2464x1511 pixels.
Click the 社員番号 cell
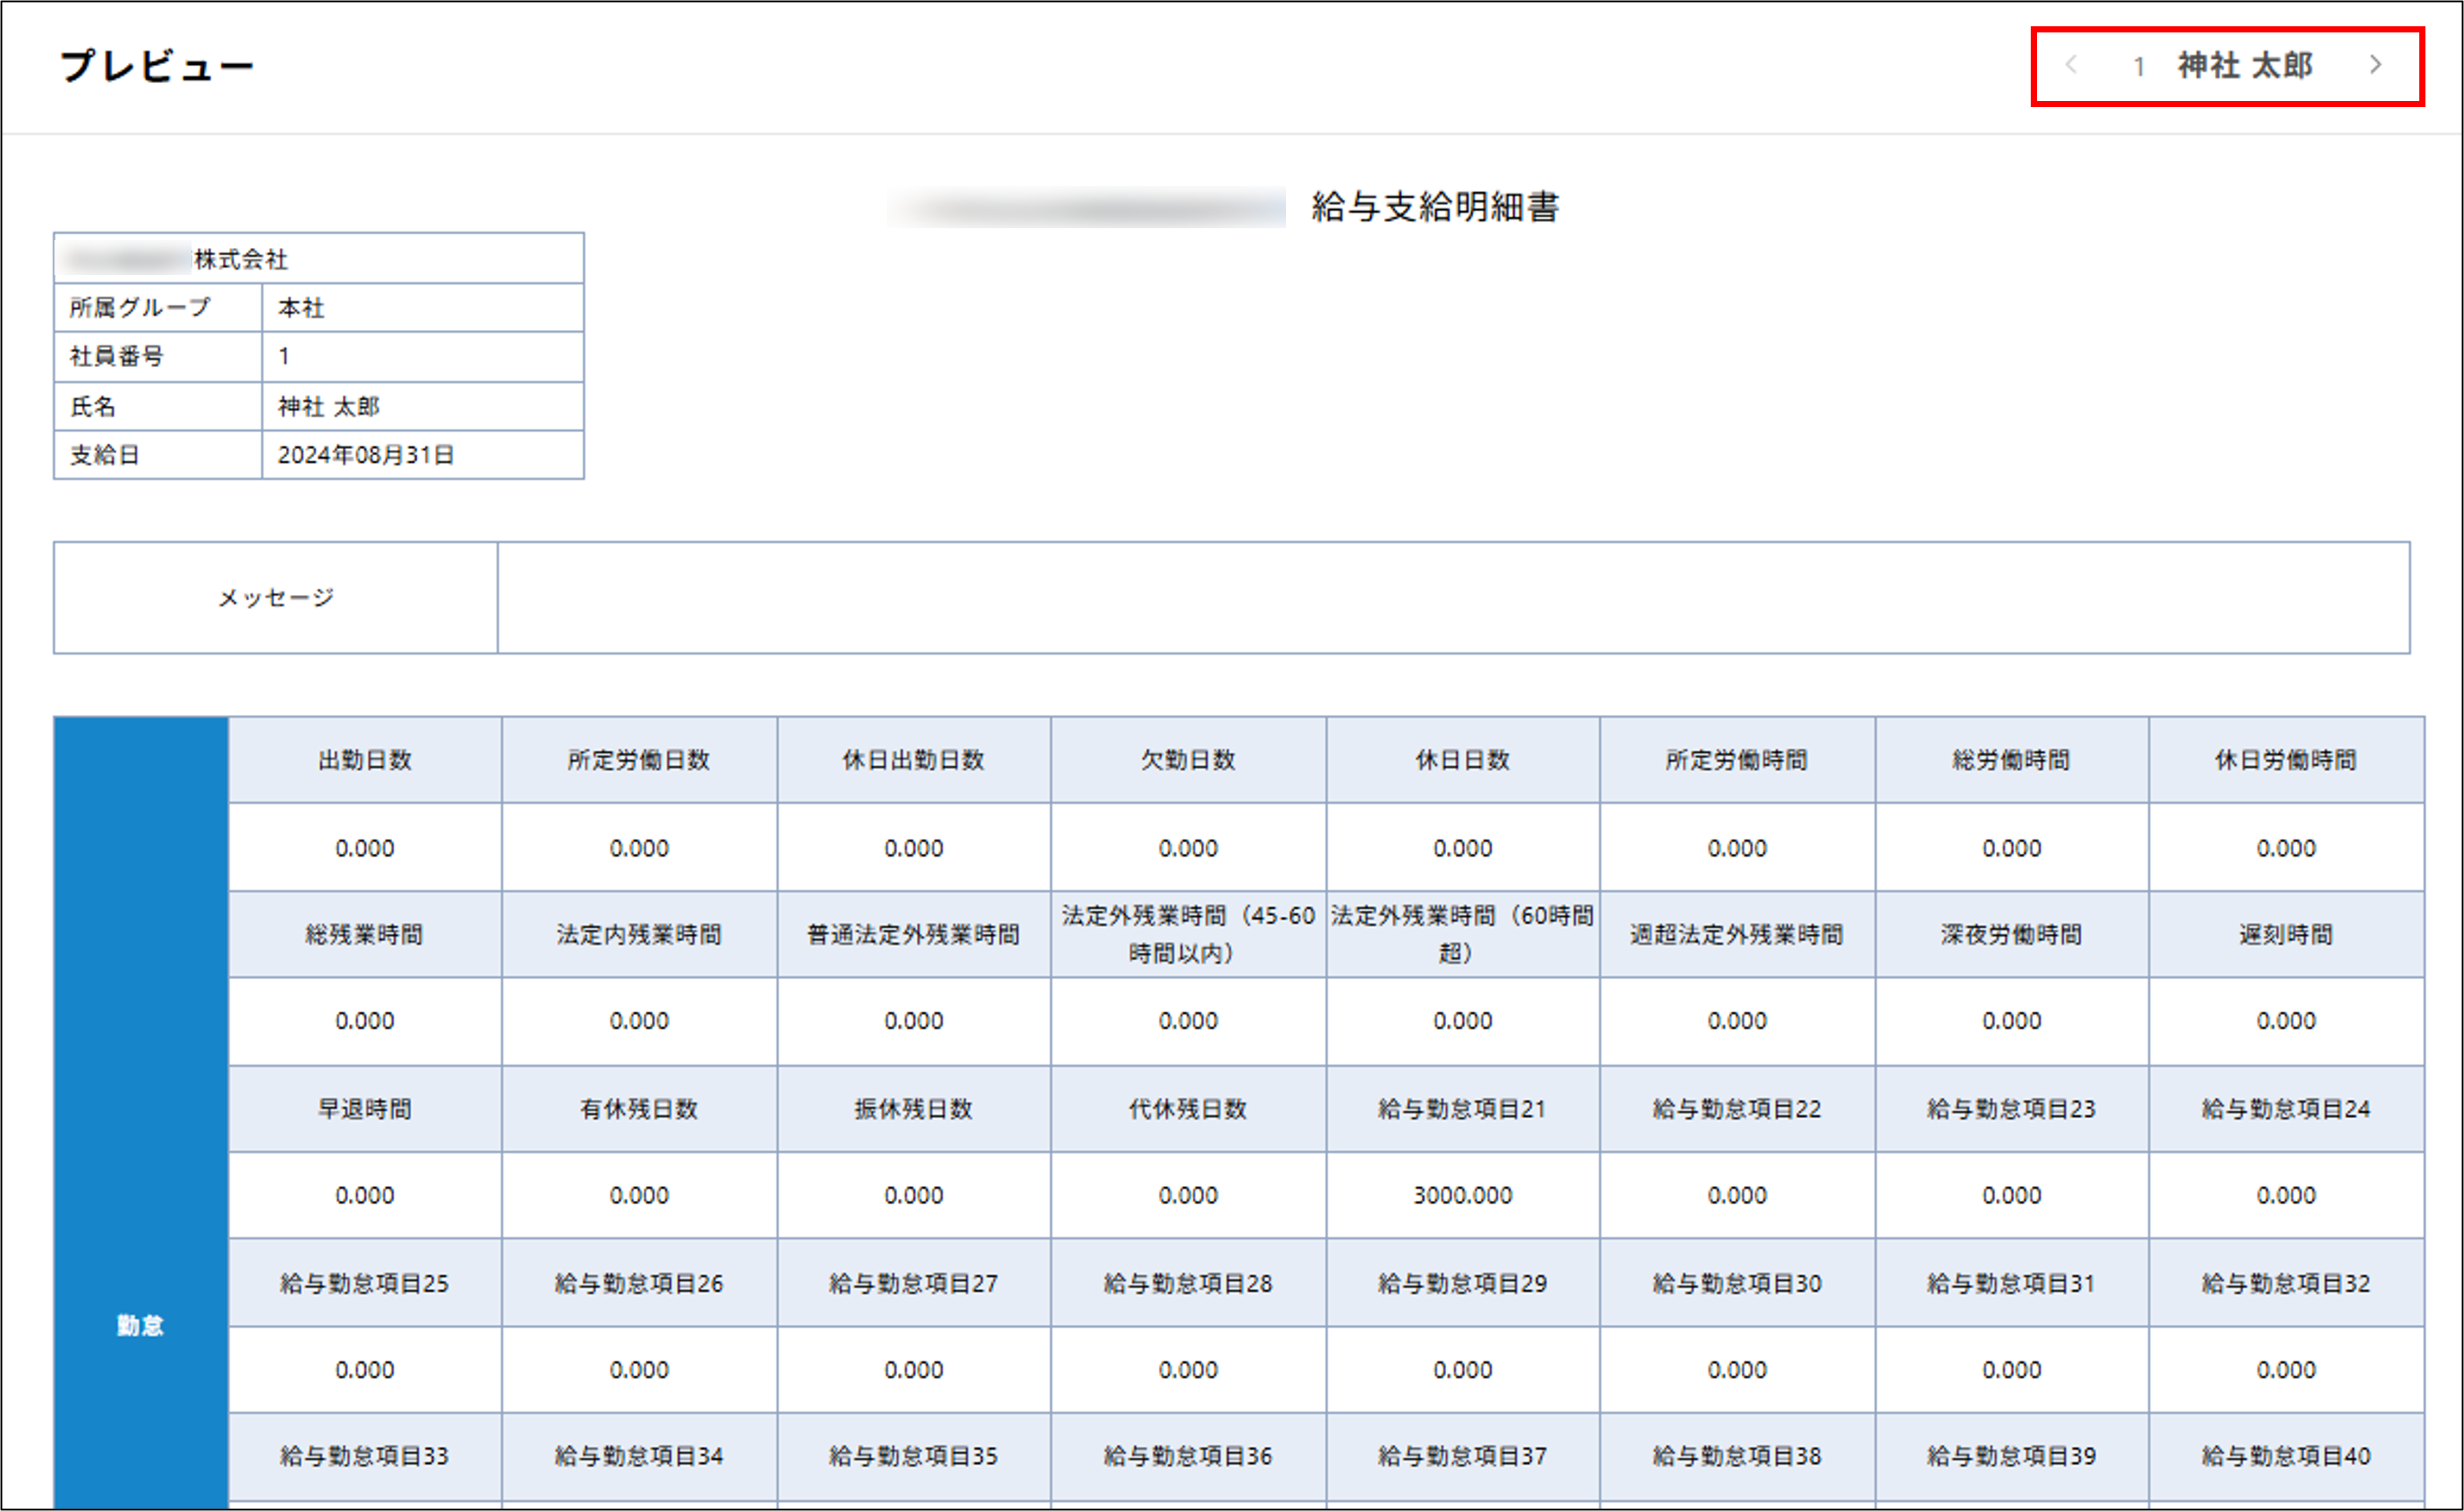pyautogui.click(x=157, y=357)
